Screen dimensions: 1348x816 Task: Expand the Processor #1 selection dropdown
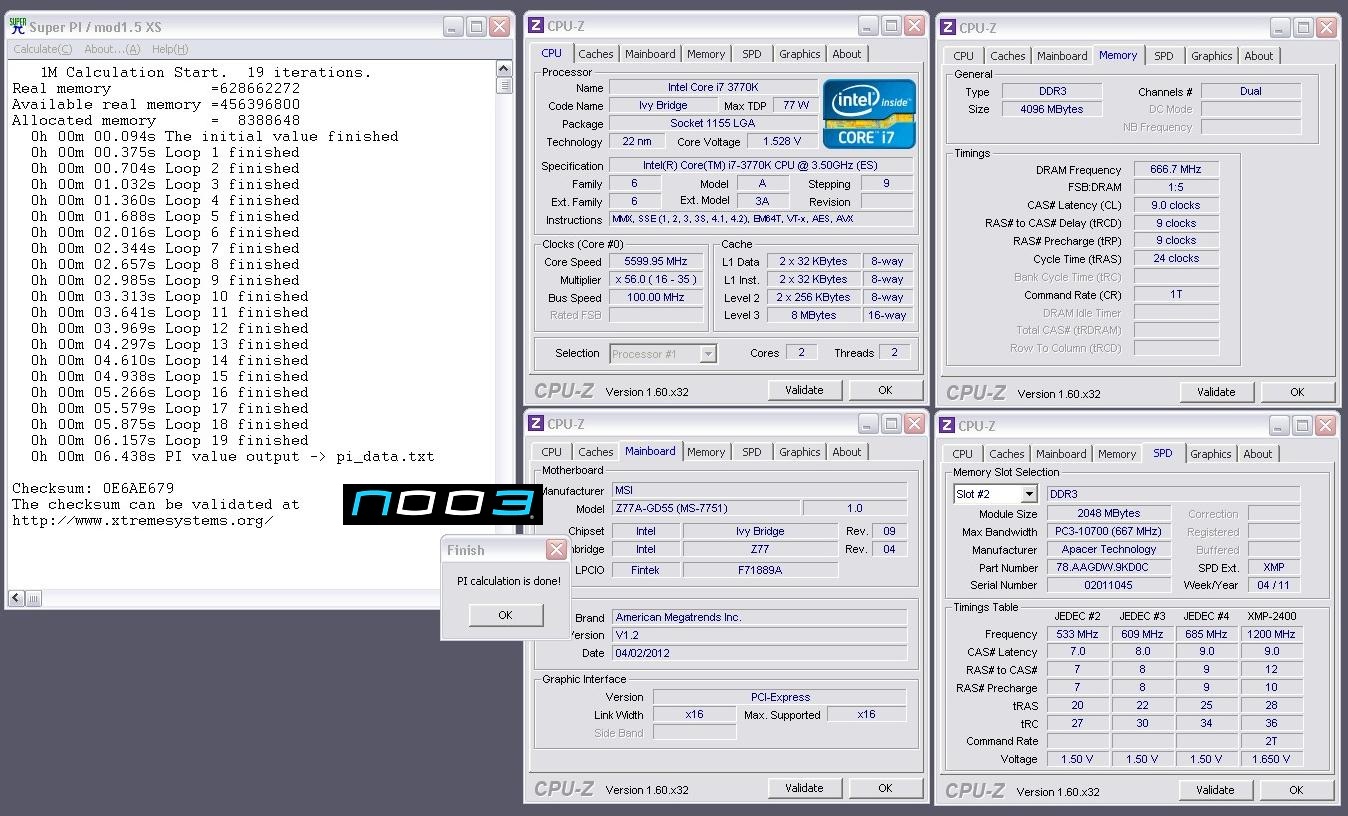point(708,353)
